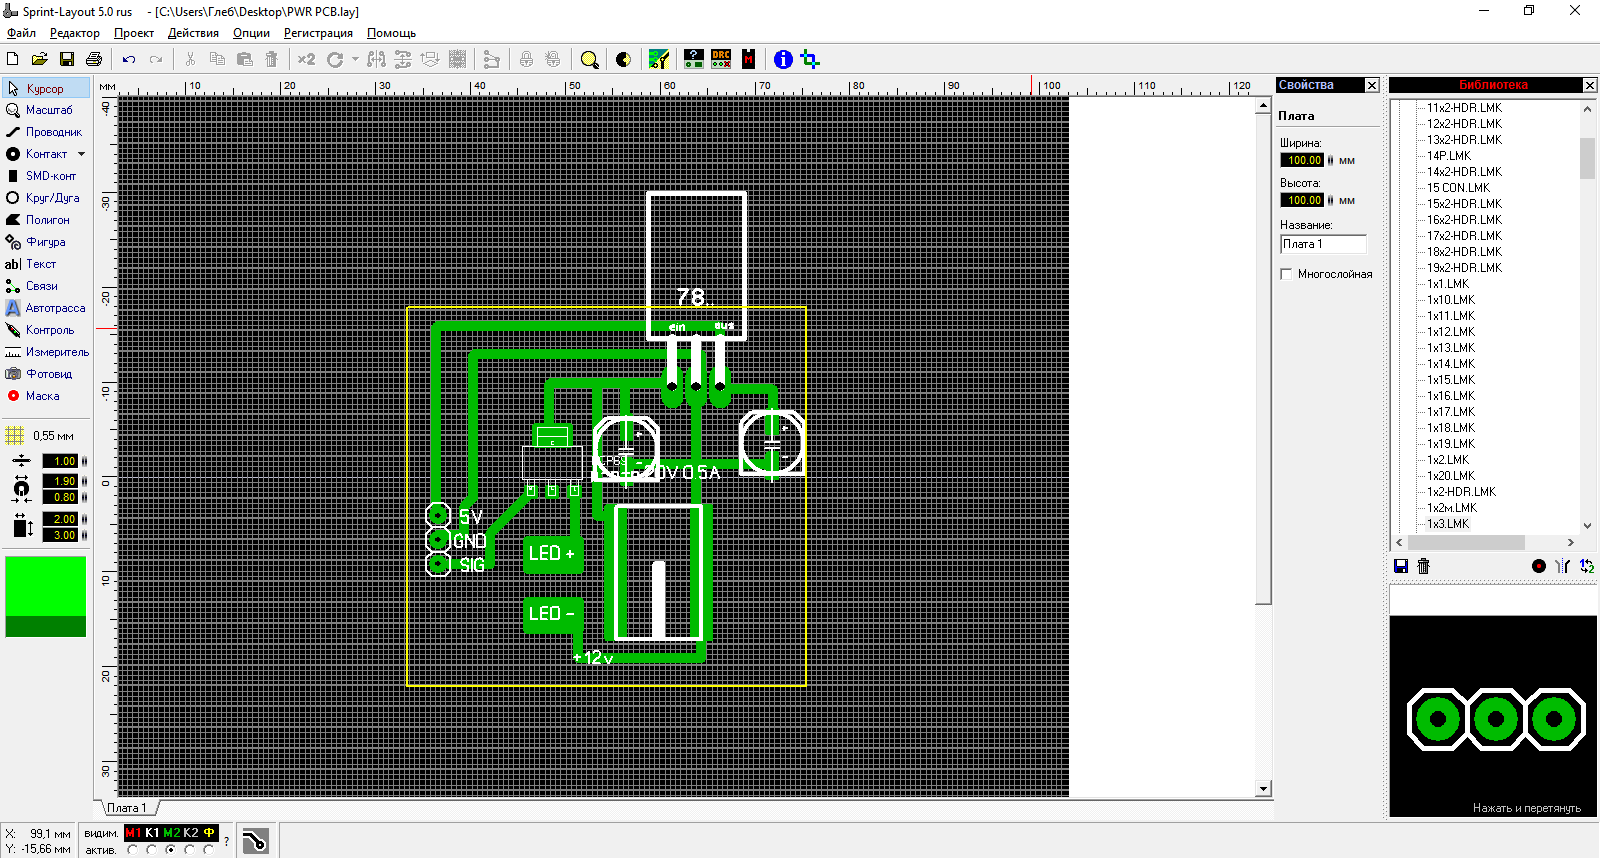Image resolution: width=1600 pixels, height=858 pixels.
Task: Activate layer Ф radio button
Action: pos(208,850)
